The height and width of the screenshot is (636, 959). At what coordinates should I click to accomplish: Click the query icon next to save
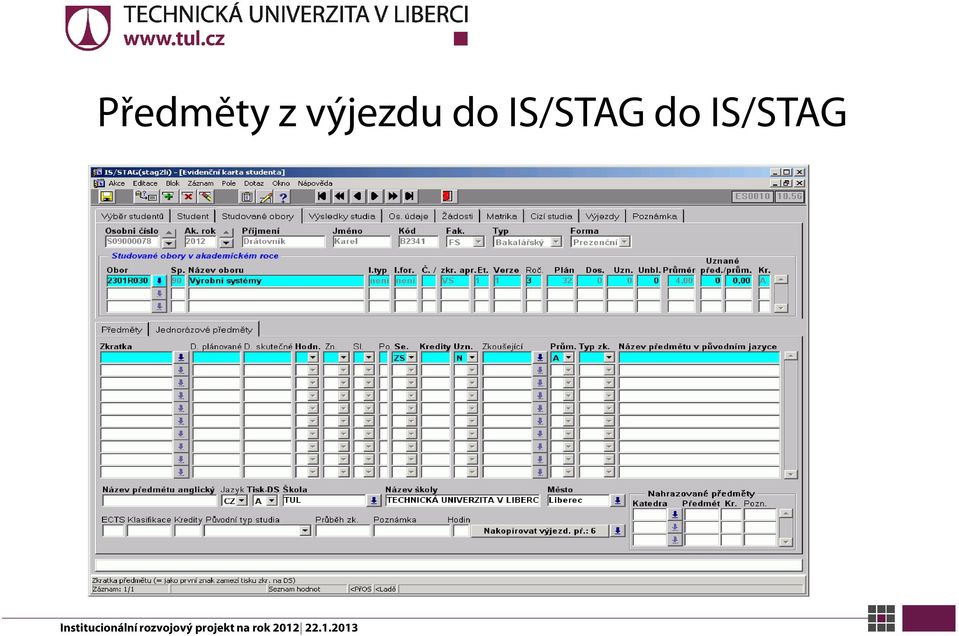point(146,196)
